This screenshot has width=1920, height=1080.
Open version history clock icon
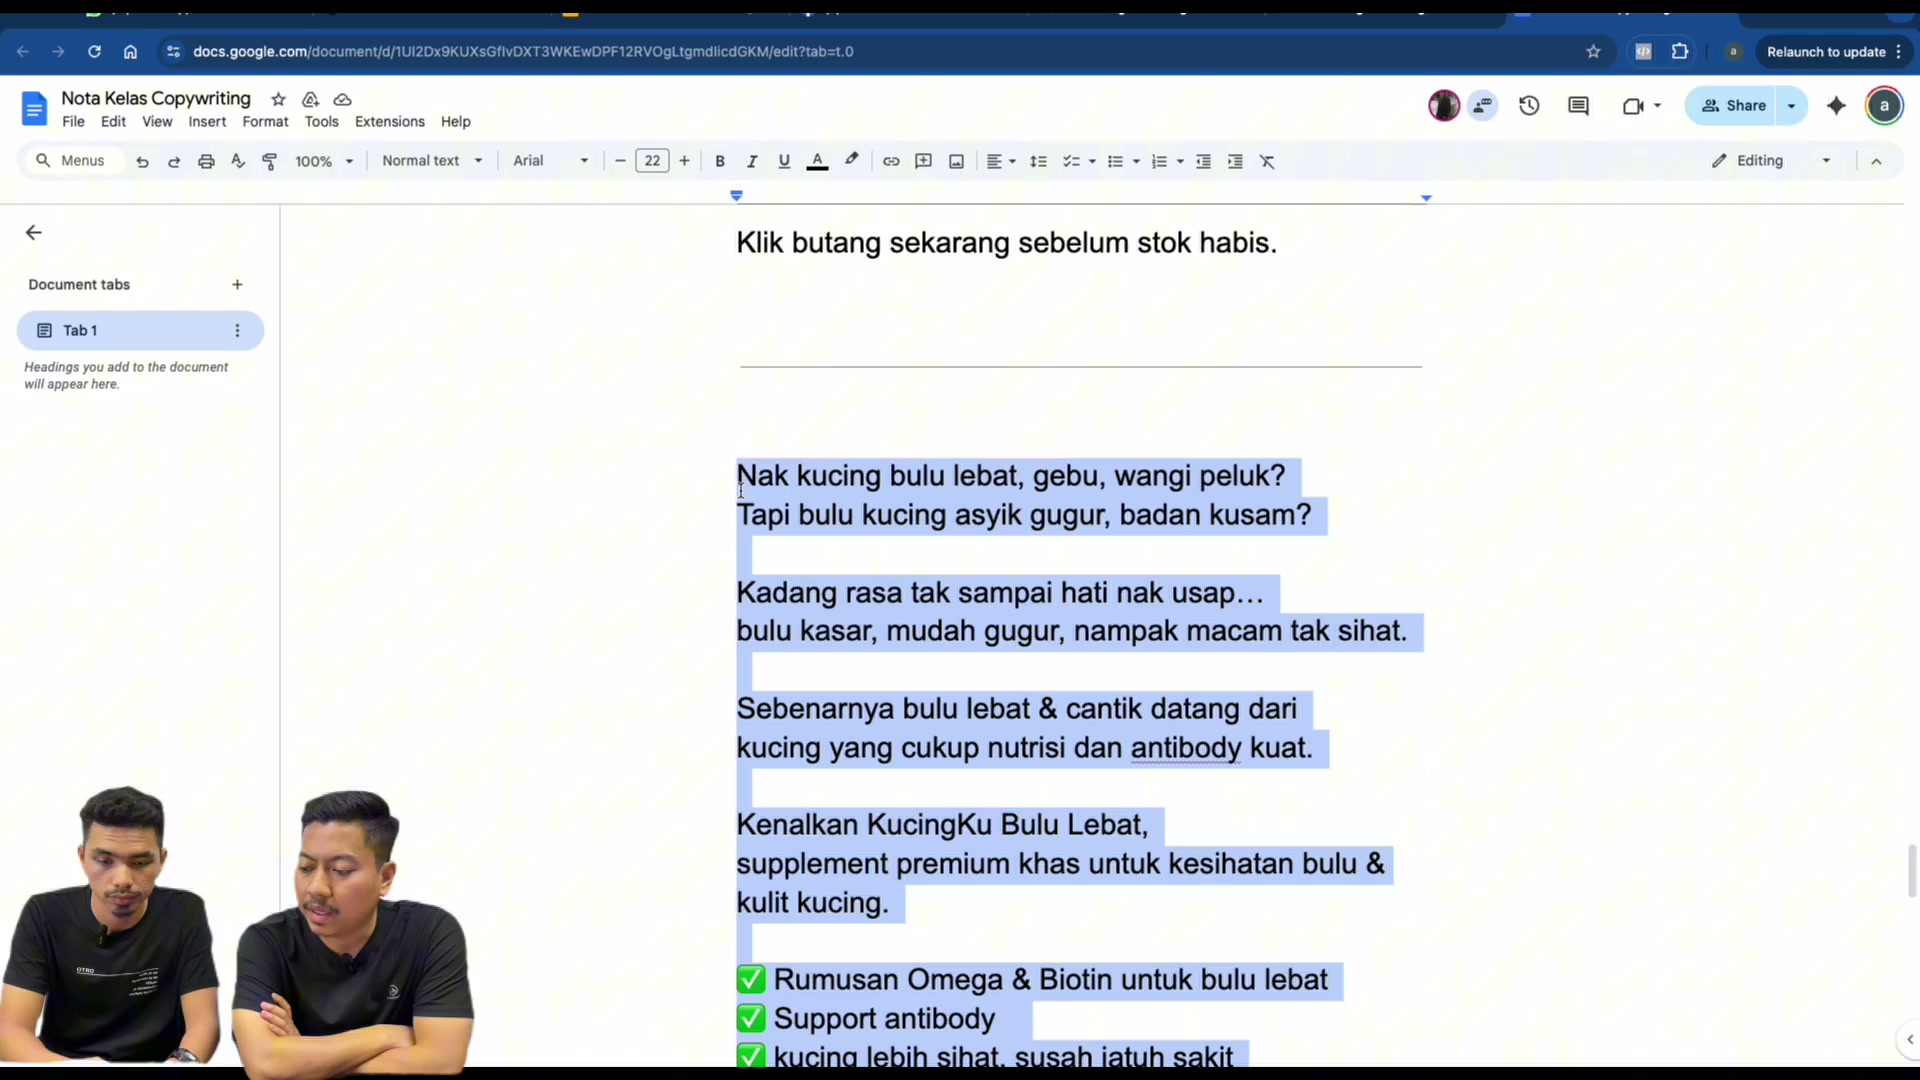coord(1529,105)
